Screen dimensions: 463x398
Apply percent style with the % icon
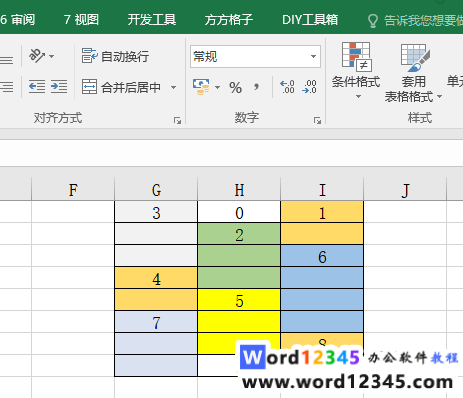pos(235,88)
